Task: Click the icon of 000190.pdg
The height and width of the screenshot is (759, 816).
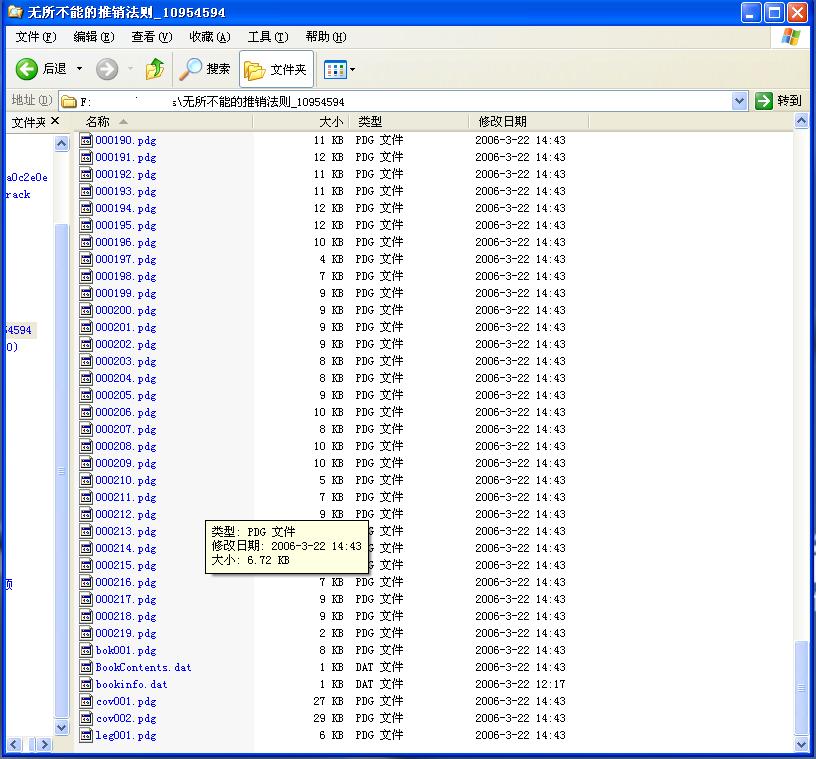Action: [86, 140]
